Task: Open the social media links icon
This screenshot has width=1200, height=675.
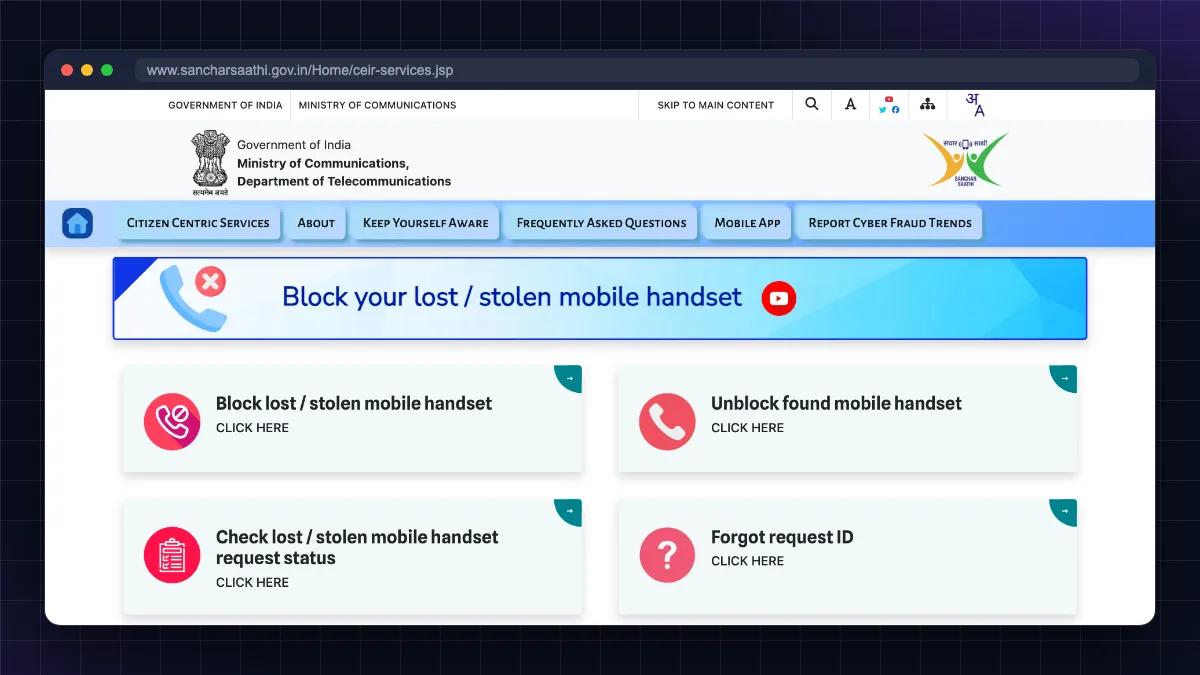Action: (889, 104)
